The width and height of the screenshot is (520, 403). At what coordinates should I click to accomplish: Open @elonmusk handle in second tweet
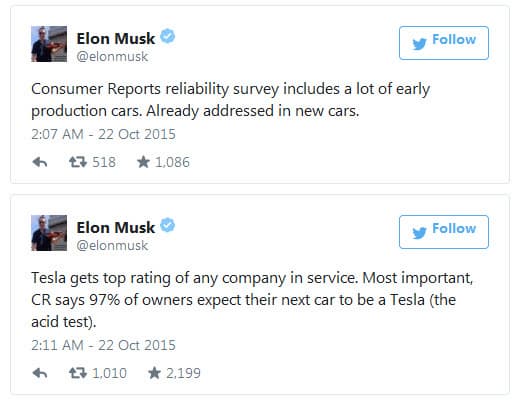click(x=112, y=246)
